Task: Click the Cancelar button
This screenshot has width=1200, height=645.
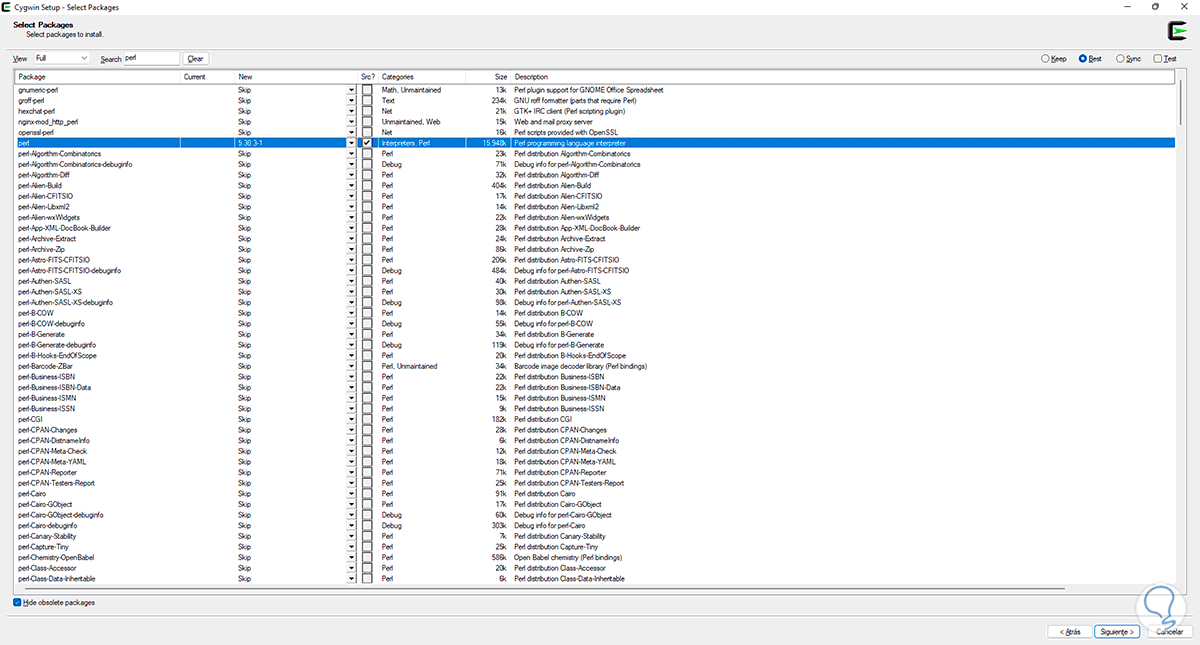Action: point(1169,631)
